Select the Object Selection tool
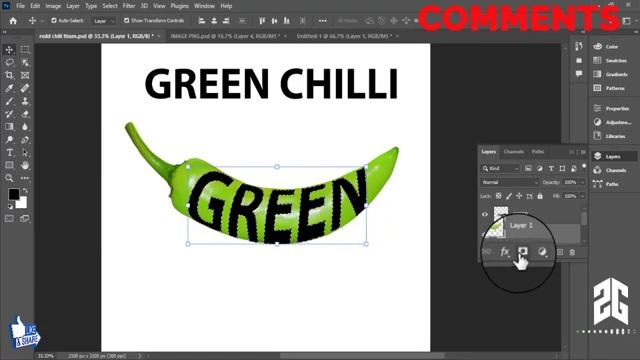 coord(25,62)
